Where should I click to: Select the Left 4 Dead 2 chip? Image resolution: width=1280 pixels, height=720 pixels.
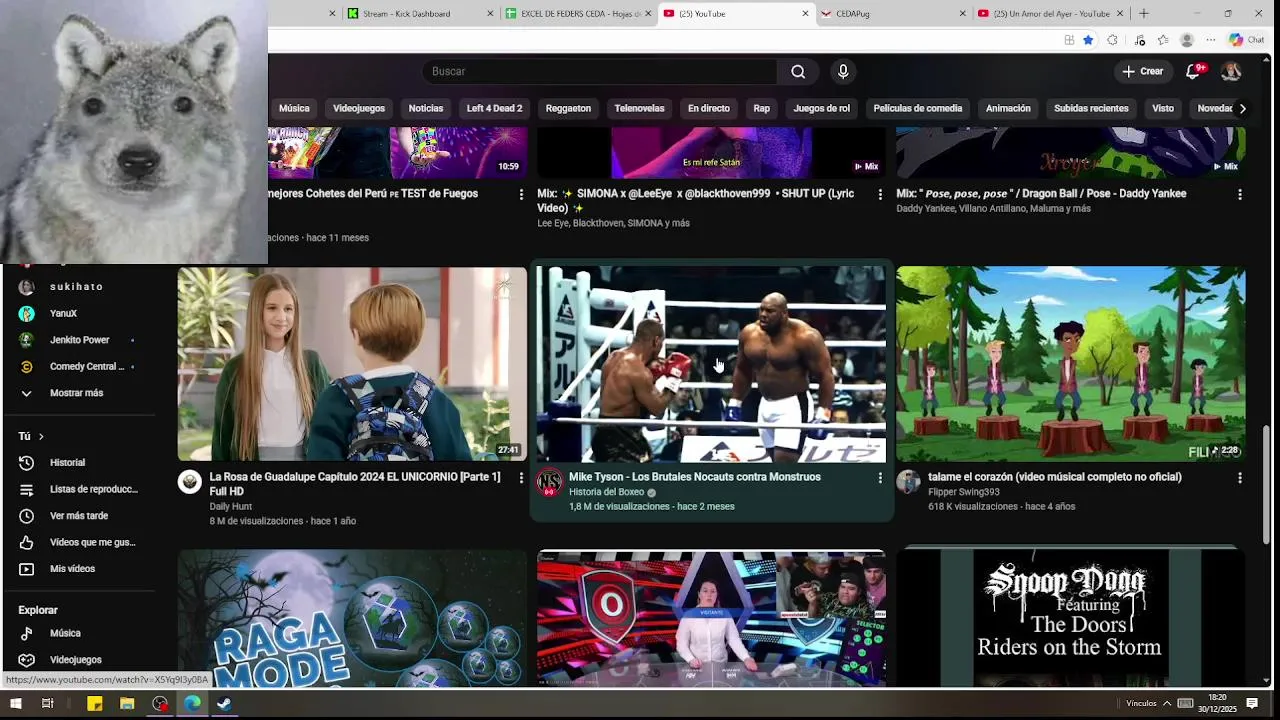(494, 108)
